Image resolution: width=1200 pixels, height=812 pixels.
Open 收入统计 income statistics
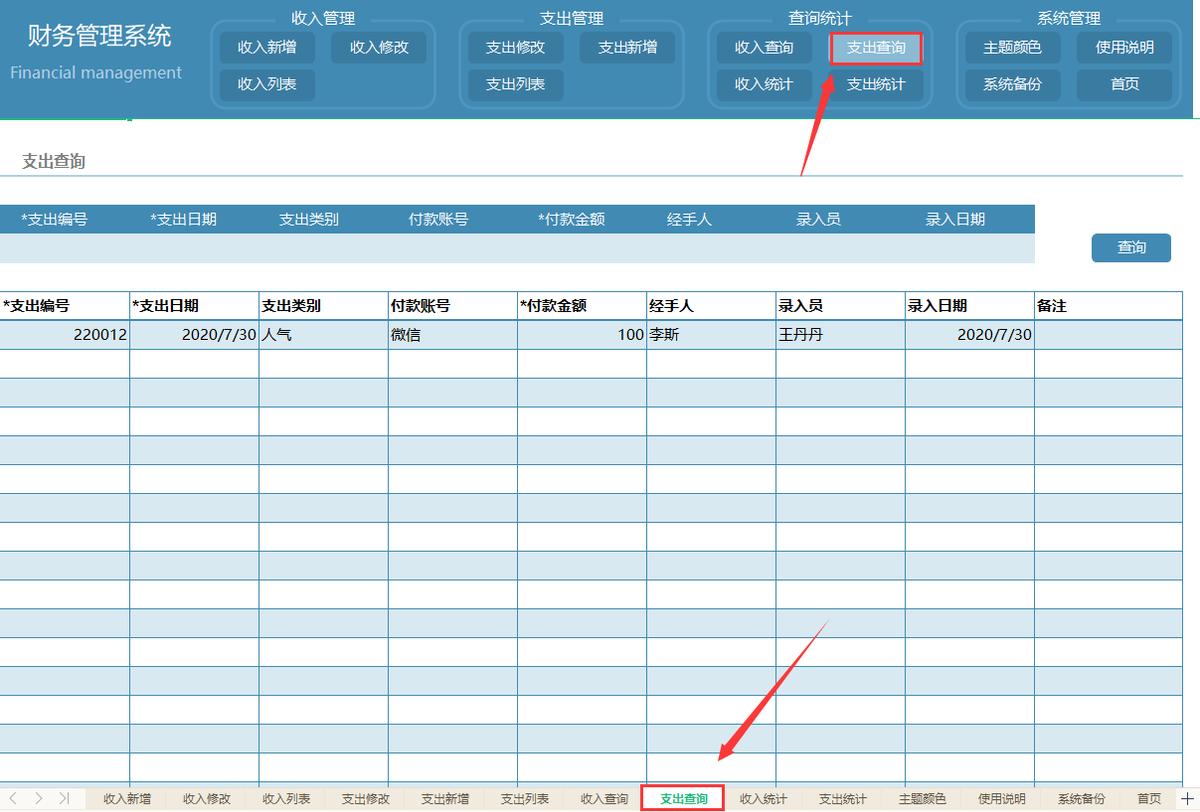tap(763, 84)
